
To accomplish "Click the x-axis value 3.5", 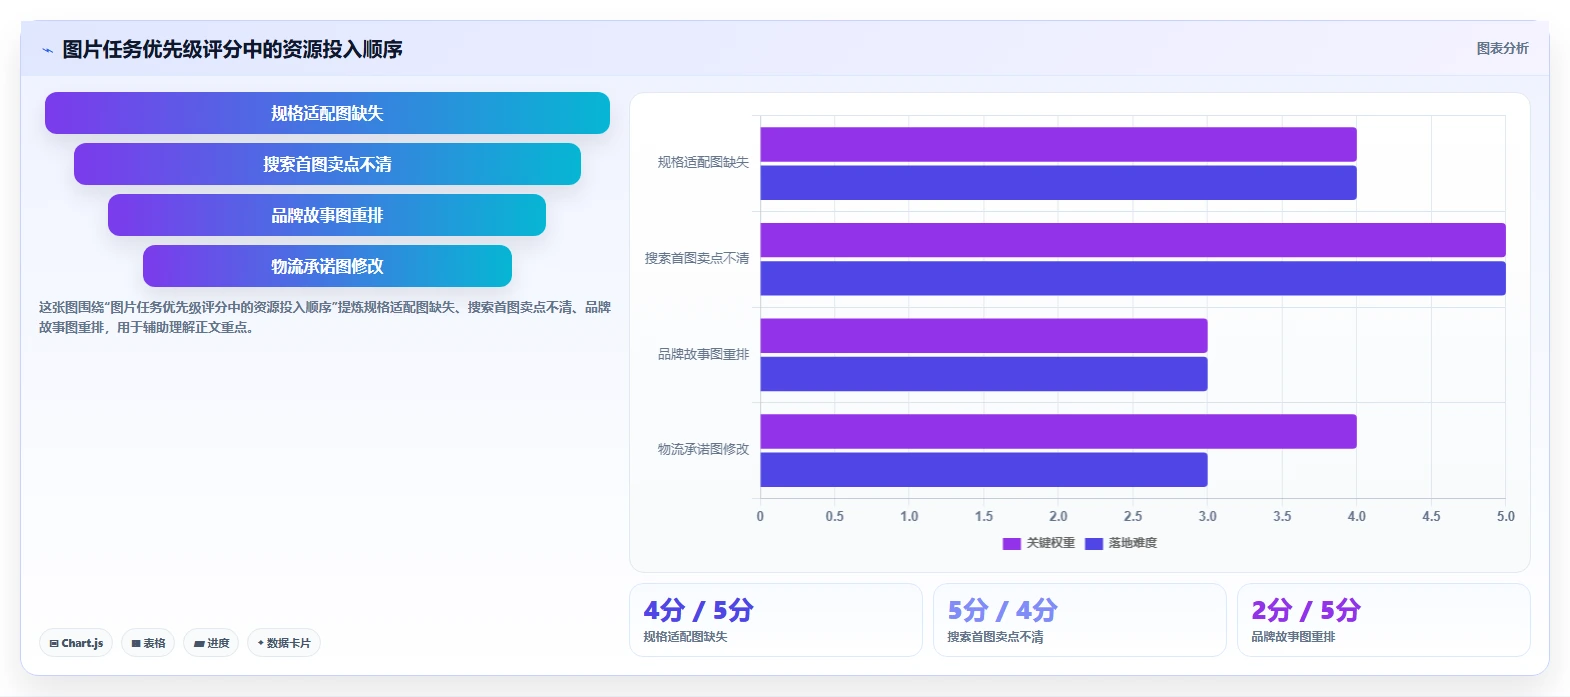I will [1282, 516].
